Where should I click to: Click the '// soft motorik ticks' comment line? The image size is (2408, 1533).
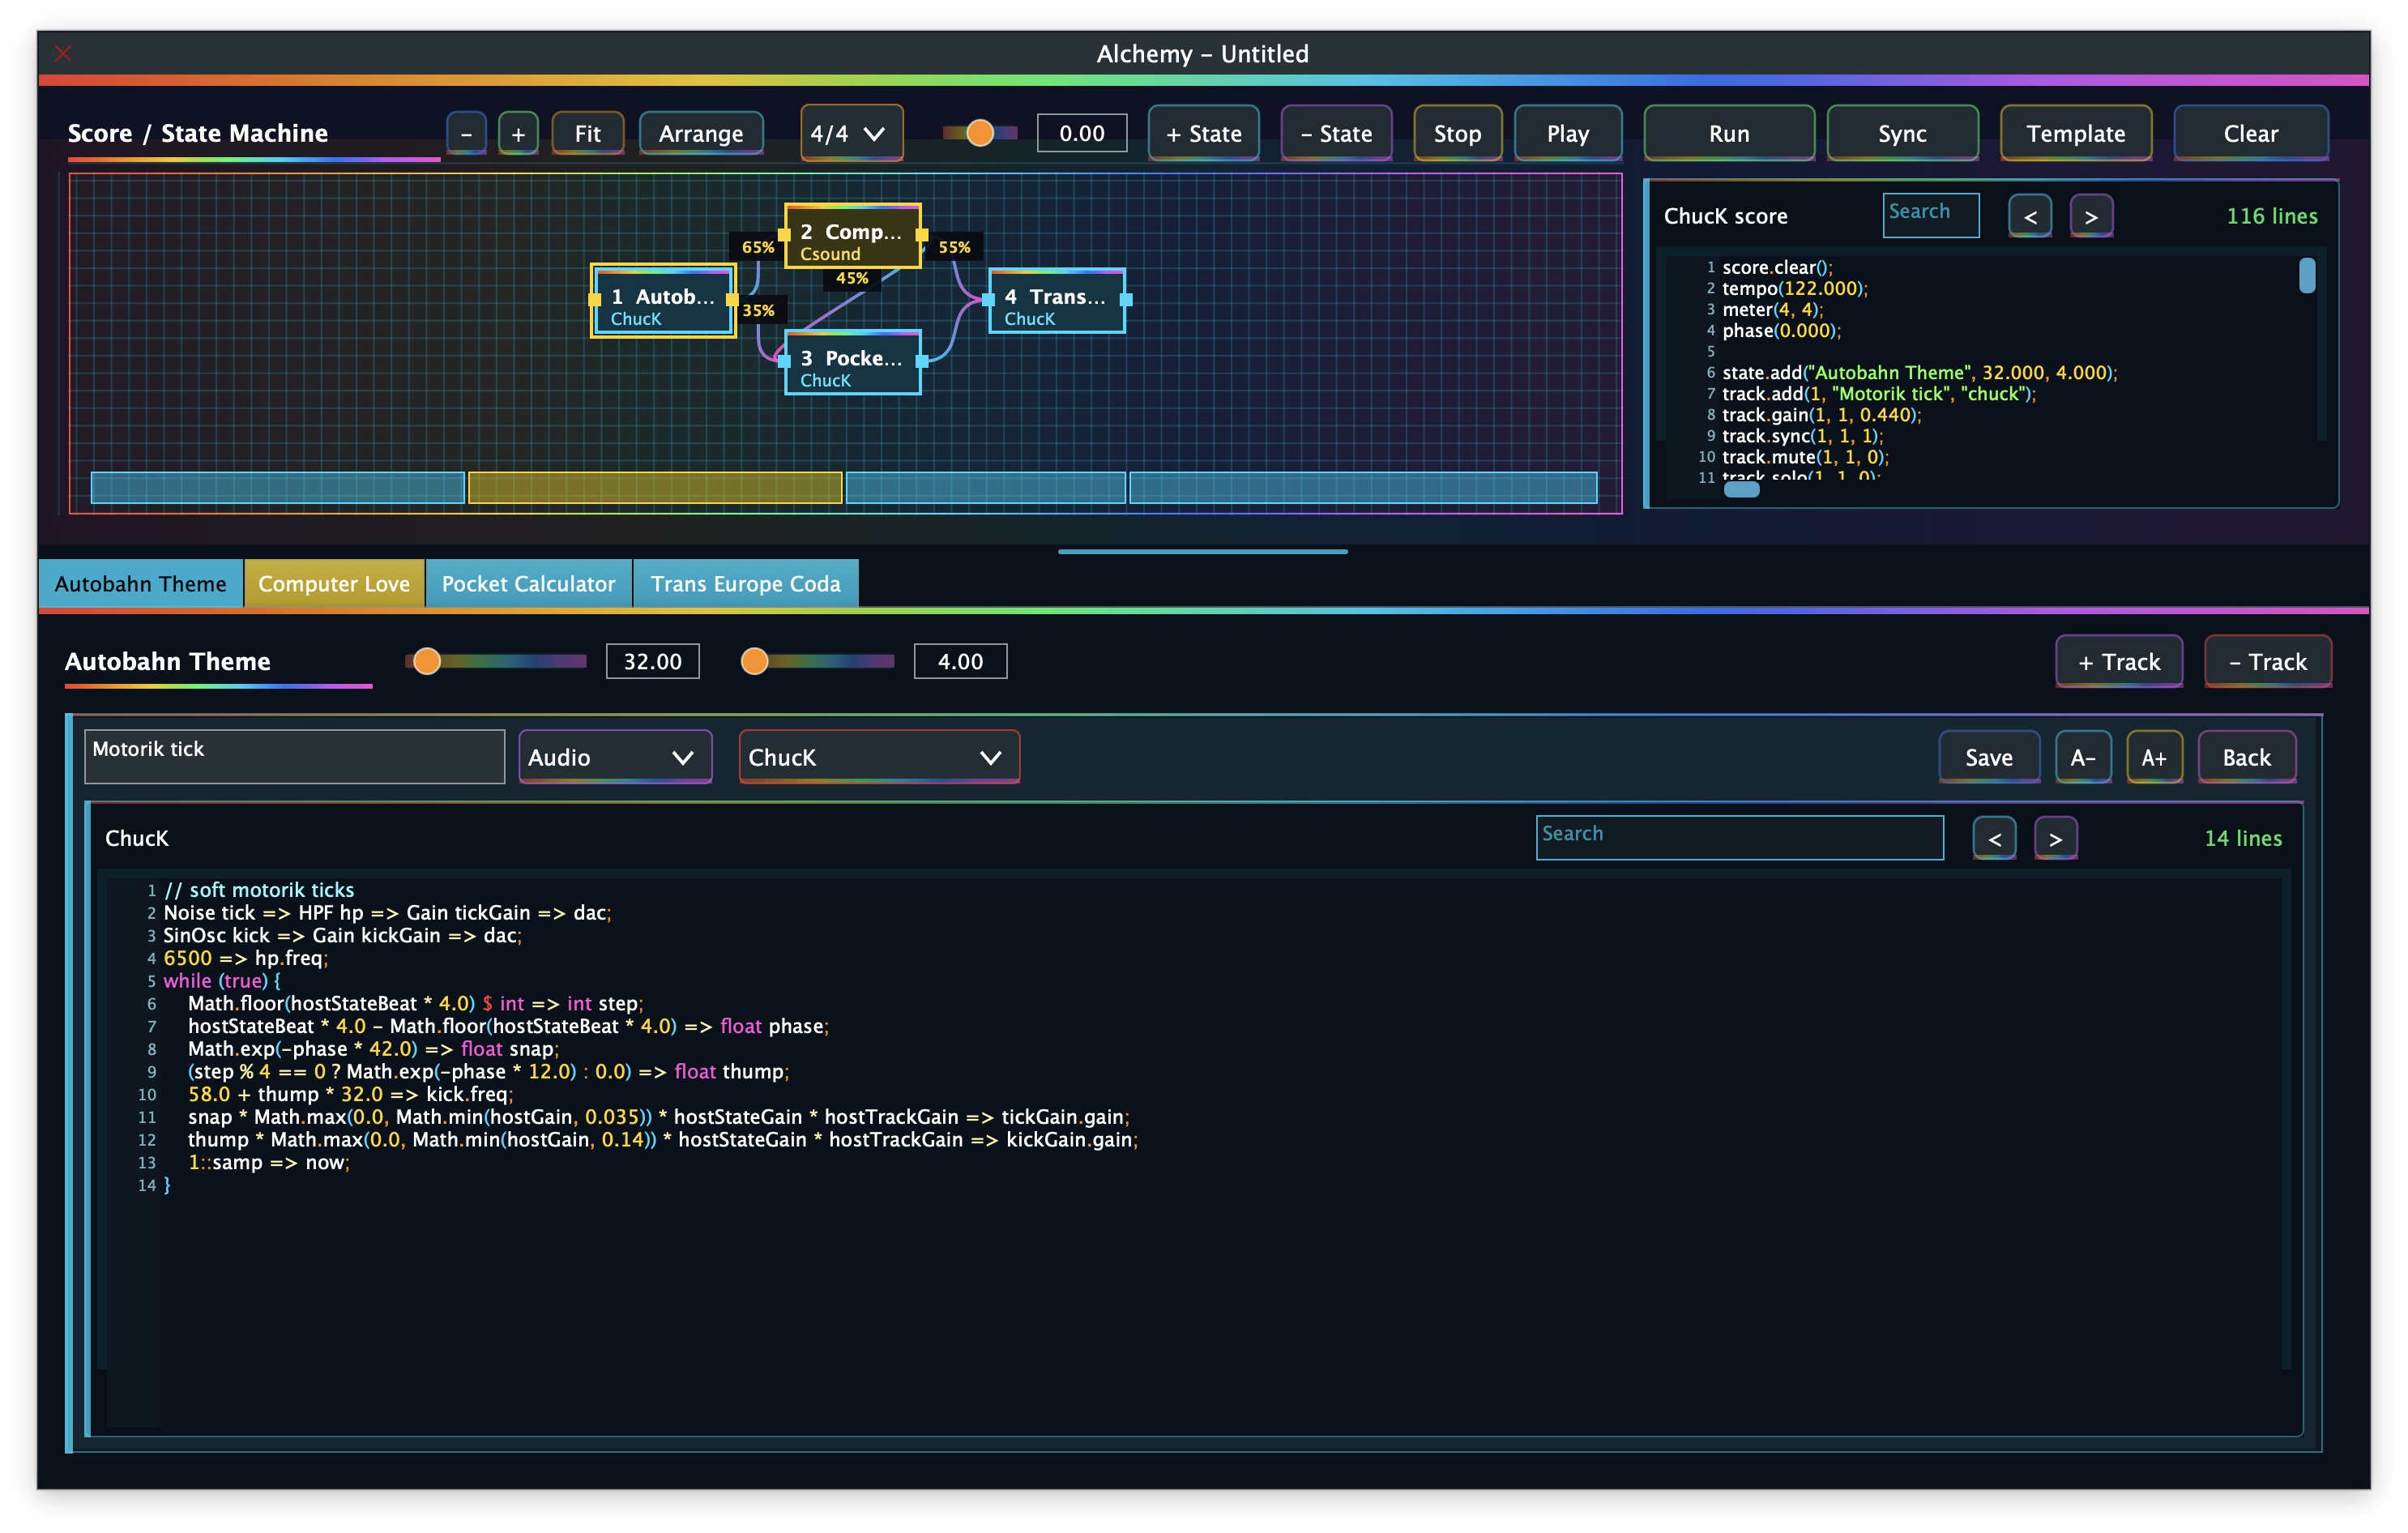[x=259, y=890]
